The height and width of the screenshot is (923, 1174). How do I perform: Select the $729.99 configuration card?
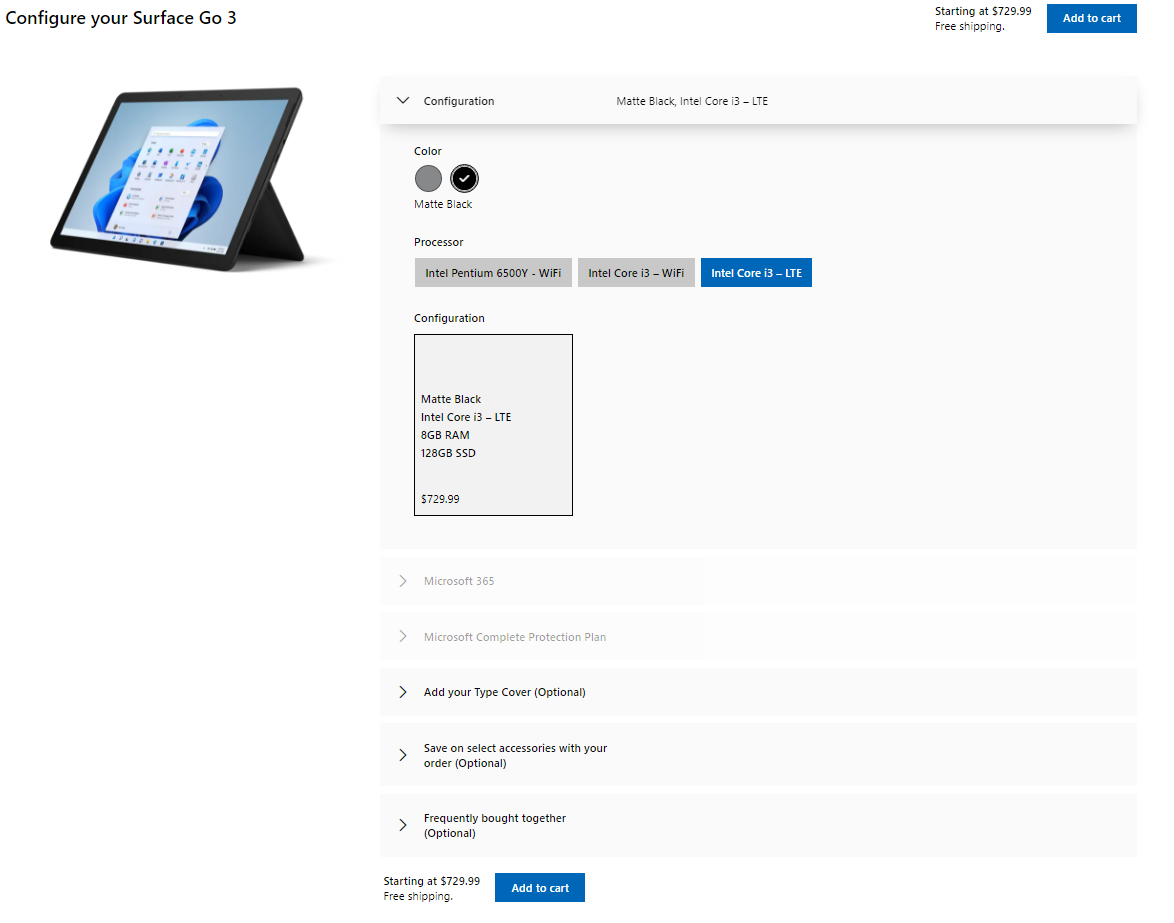point(493,425)
